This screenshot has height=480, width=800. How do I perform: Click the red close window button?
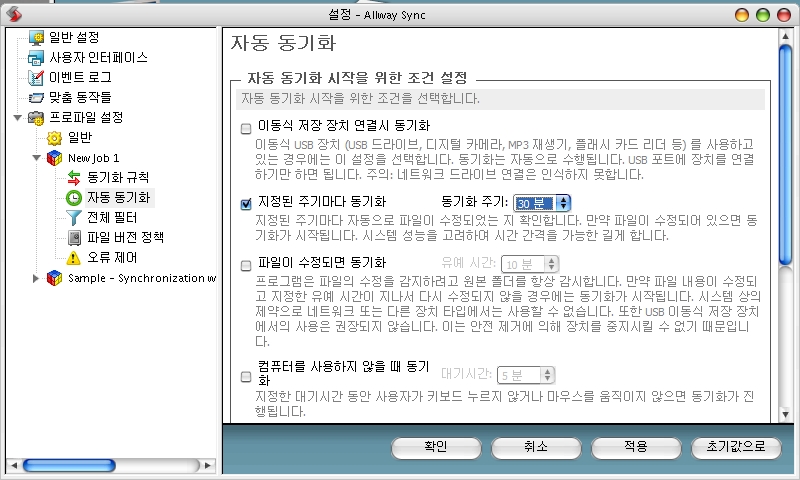784,15
